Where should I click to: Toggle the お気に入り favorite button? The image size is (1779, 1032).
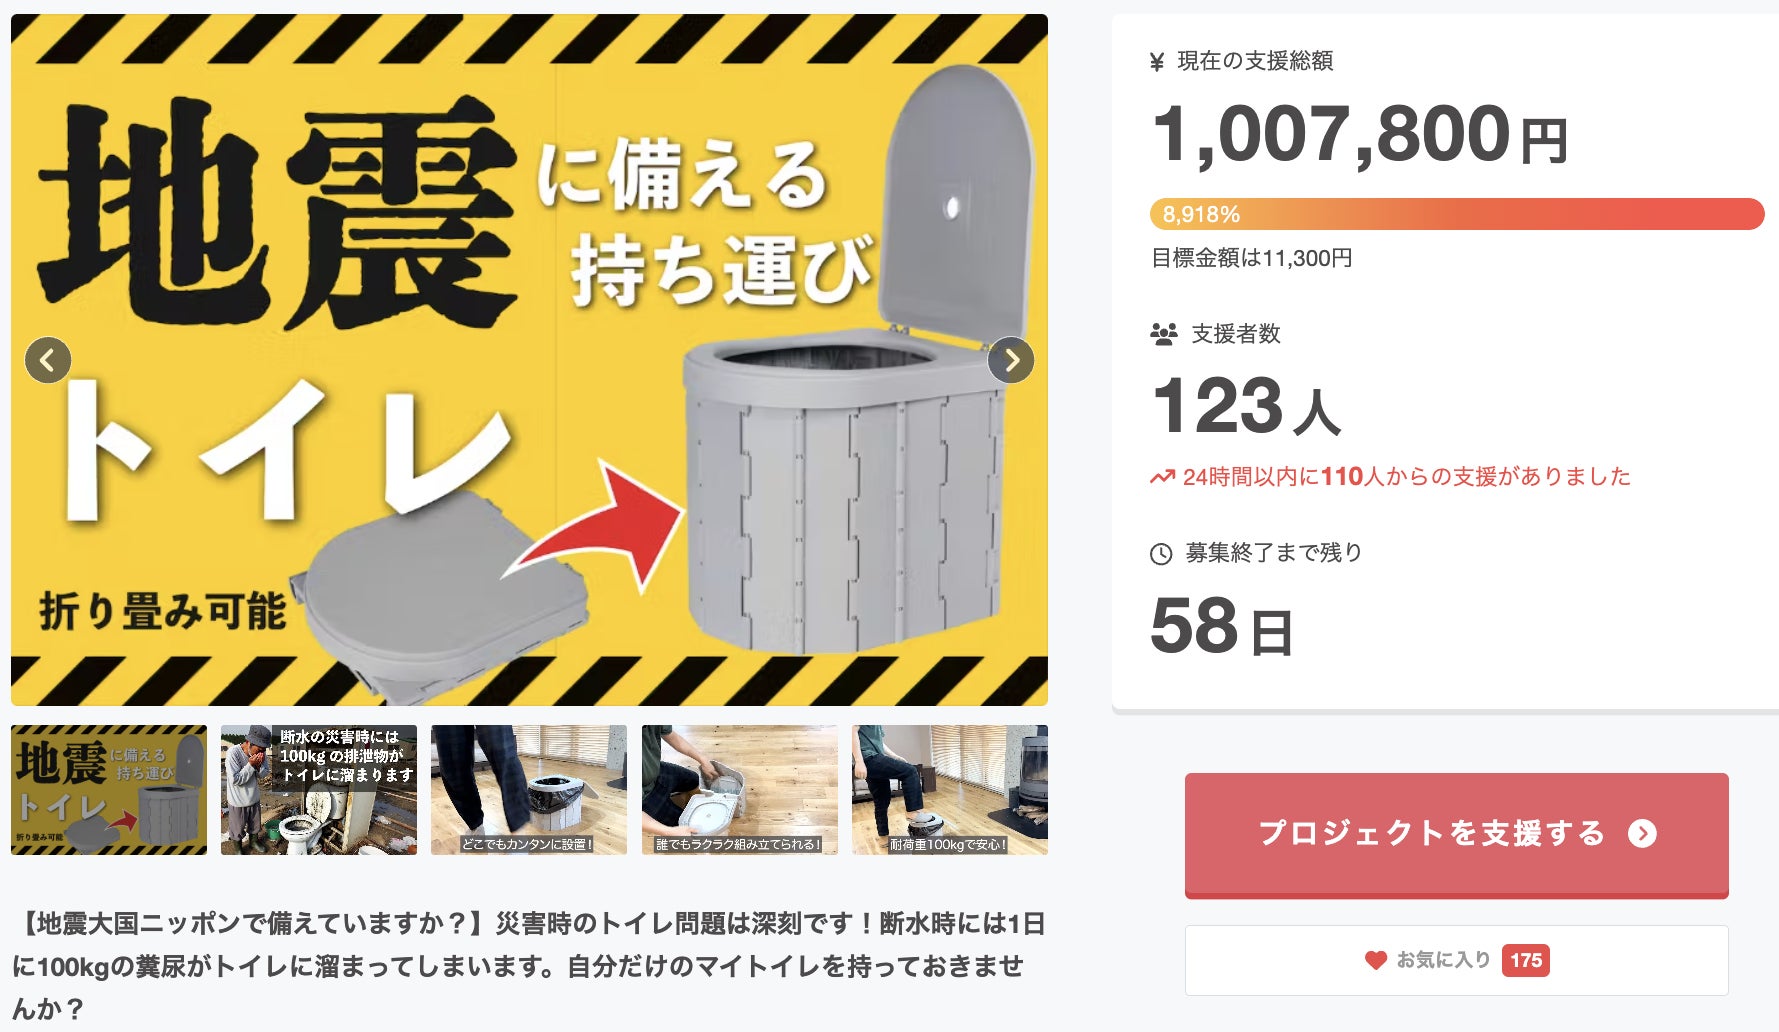[1457, 960]
